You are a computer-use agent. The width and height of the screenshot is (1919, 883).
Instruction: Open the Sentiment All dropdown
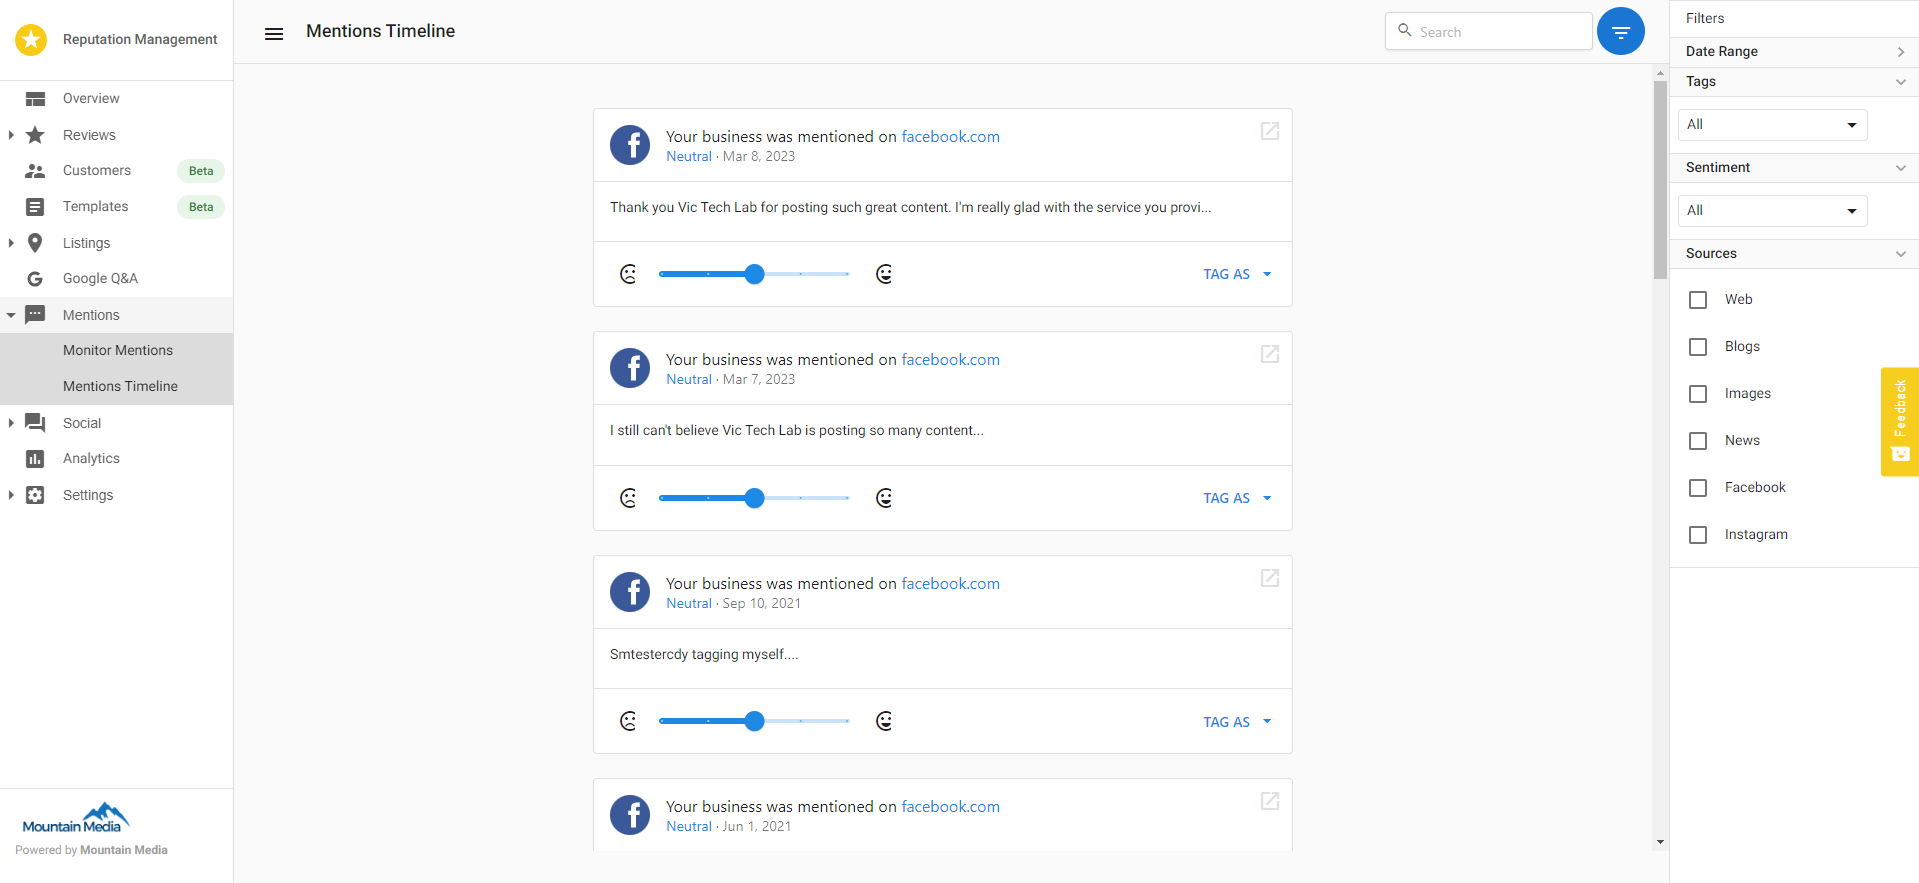point(1772,211)
